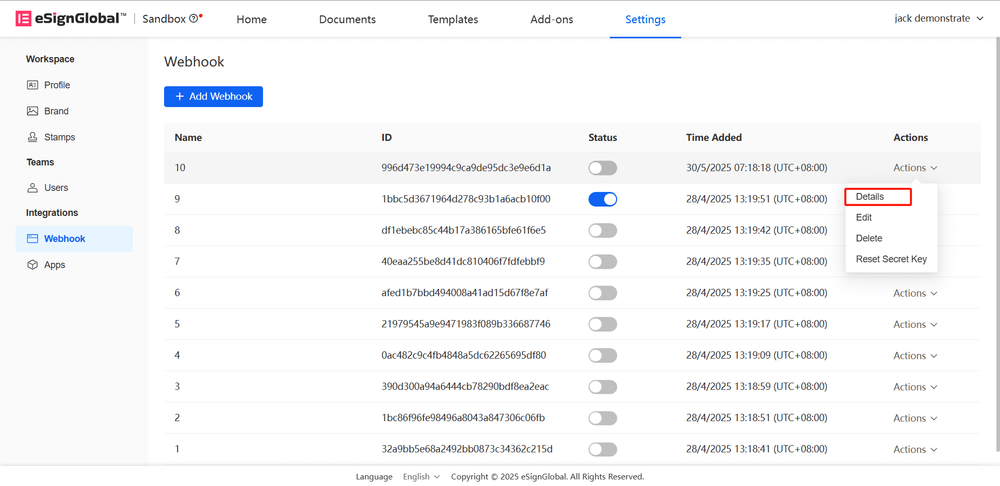Choose Details from the actions menu
1000x486 pixels.
click(x=871, y=197)
